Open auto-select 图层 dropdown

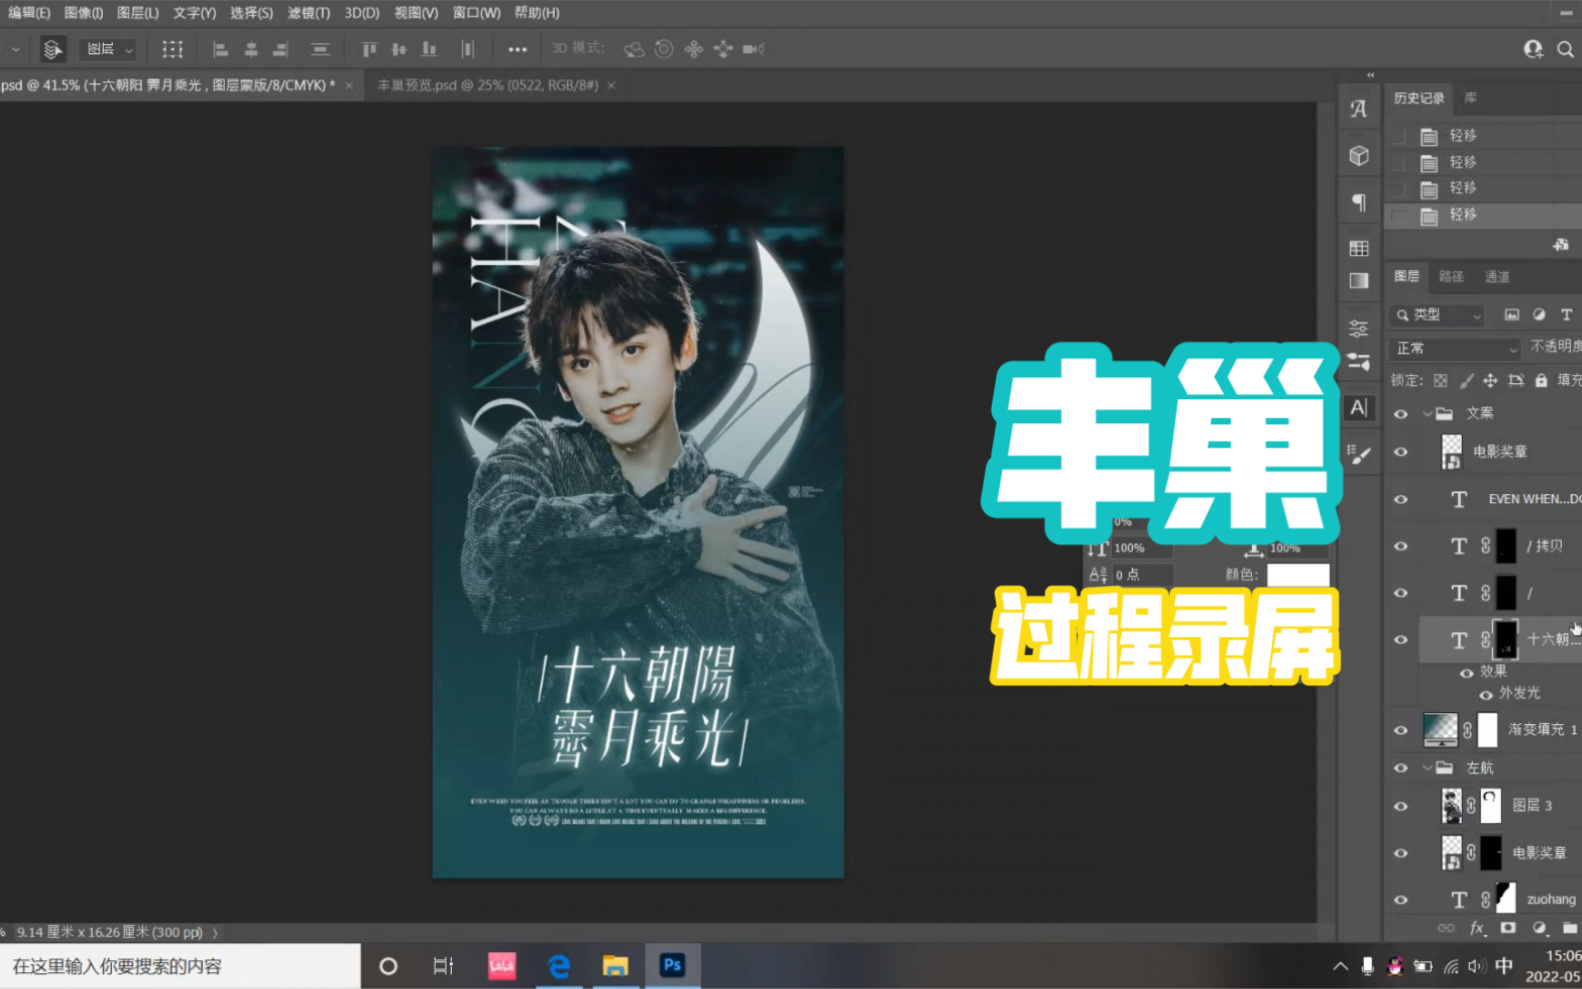107,49
